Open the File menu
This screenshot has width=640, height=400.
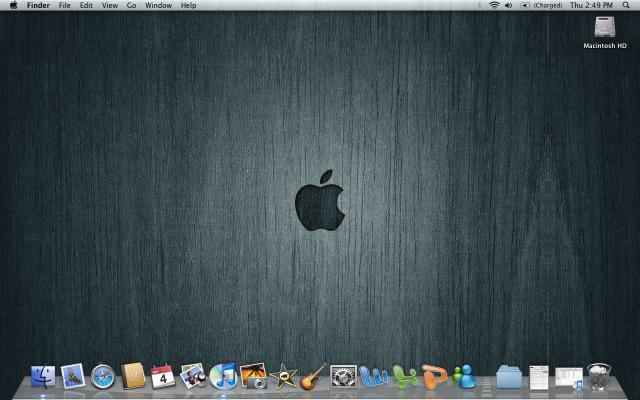(x=64, y=5)
